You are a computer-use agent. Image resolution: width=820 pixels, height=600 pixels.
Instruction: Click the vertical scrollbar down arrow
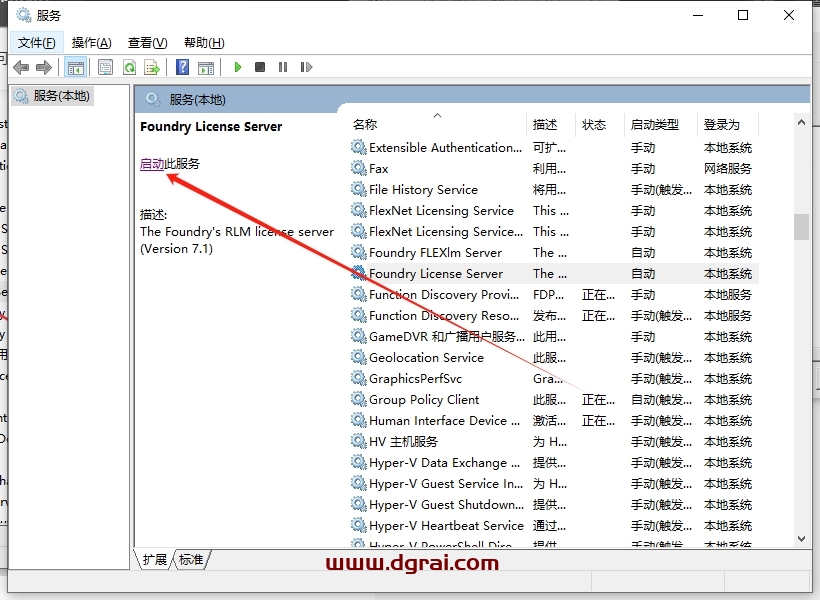801,540
